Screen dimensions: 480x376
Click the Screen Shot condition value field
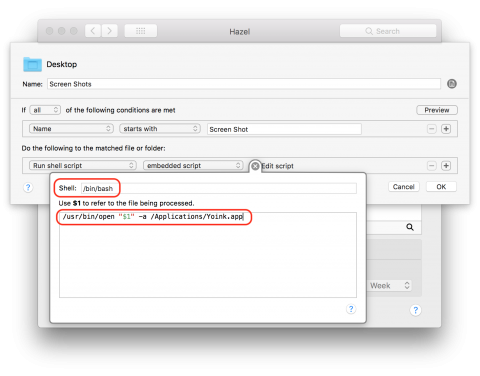pos(284,129)
